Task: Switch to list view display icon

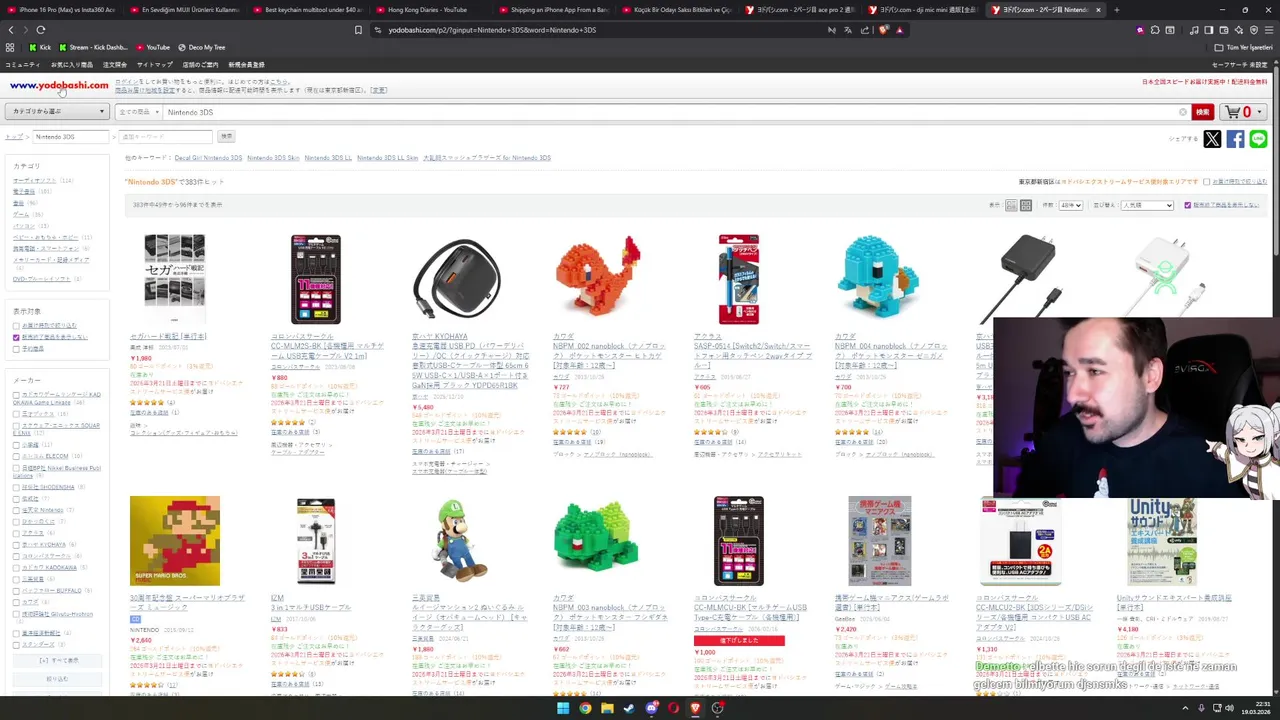Action: tap(1011, 205)
